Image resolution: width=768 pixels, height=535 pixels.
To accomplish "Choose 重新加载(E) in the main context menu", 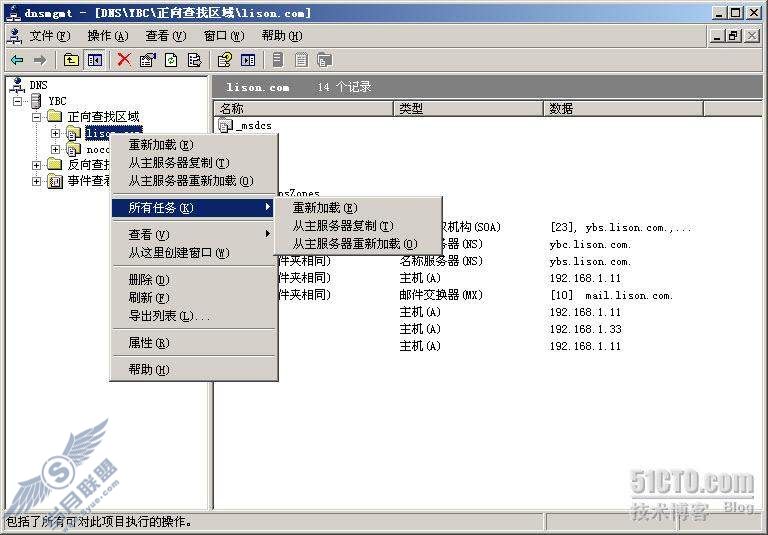I will [193, 145].
